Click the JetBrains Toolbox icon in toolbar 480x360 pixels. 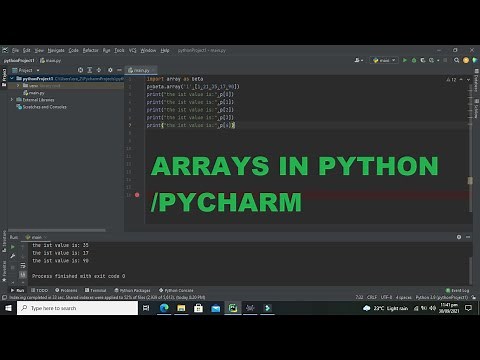[475, 60]
